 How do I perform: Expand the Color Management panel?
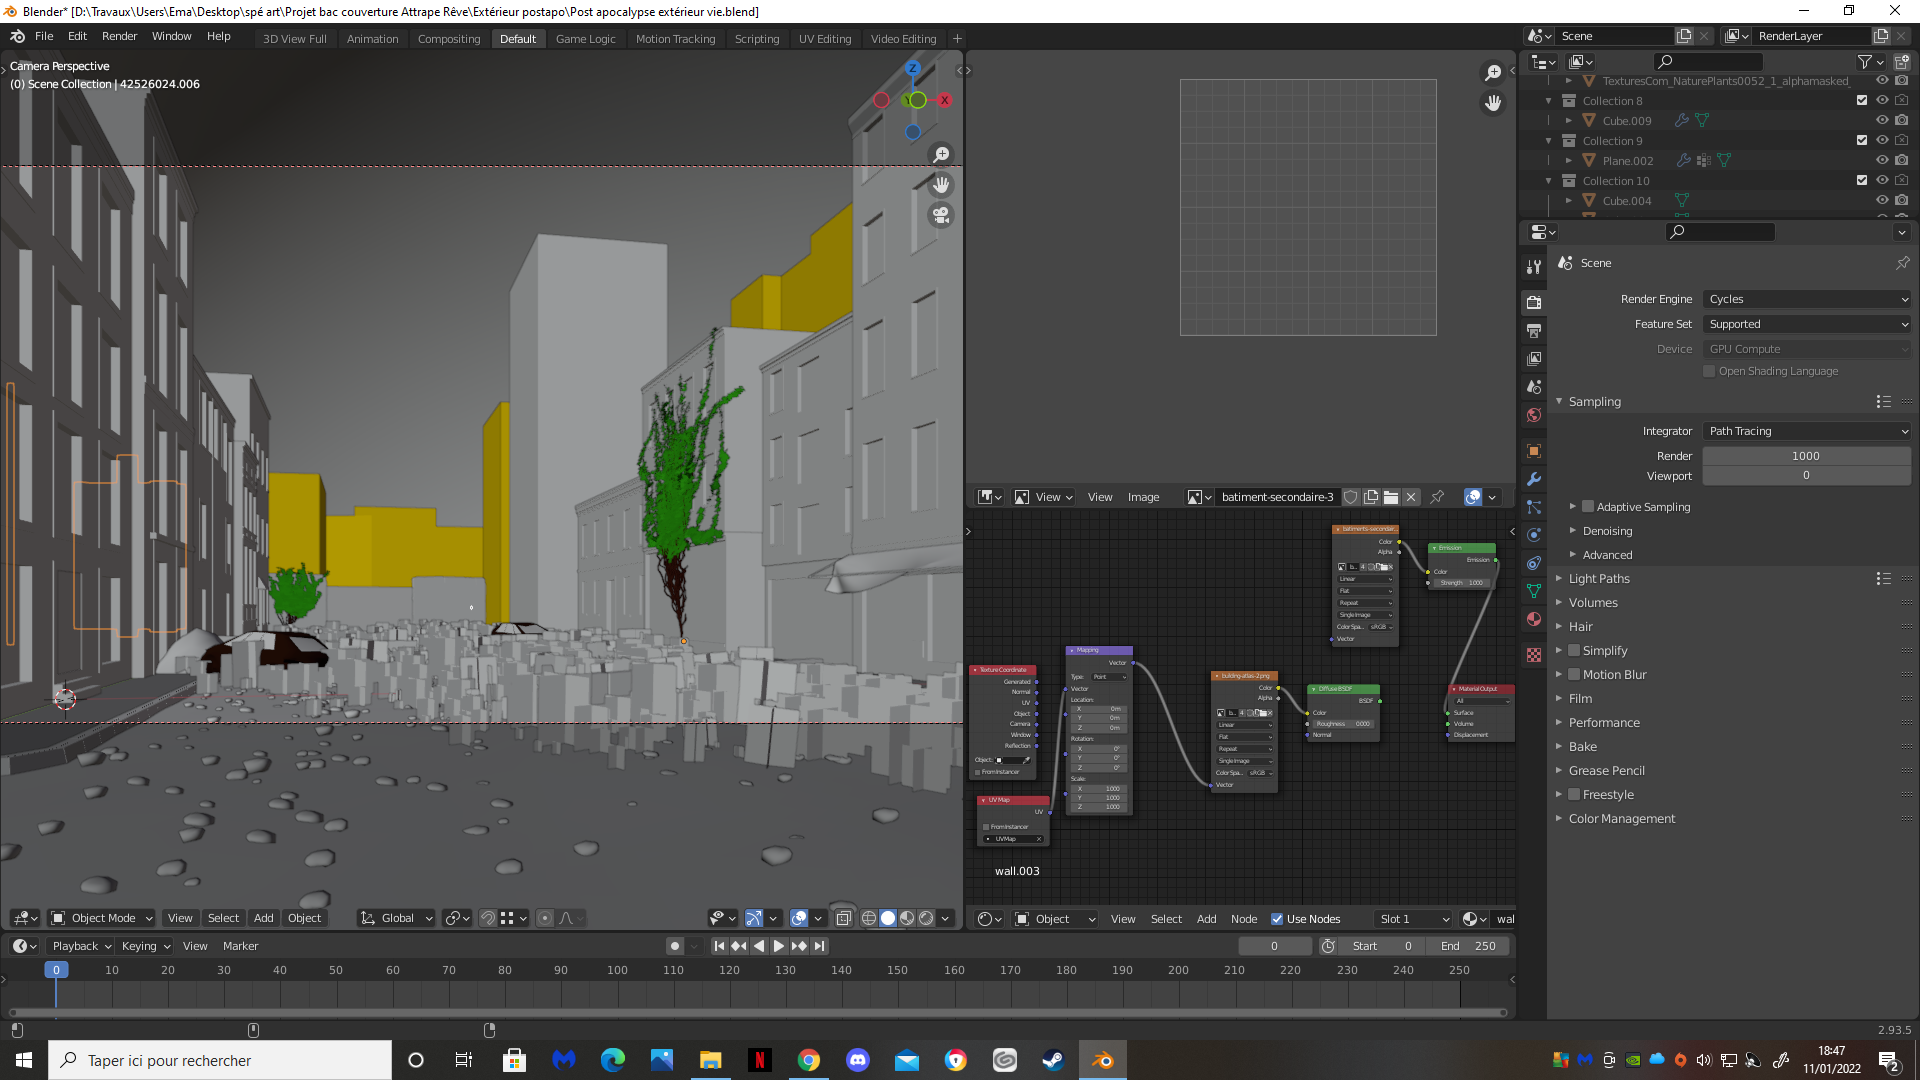(1621, 819)
